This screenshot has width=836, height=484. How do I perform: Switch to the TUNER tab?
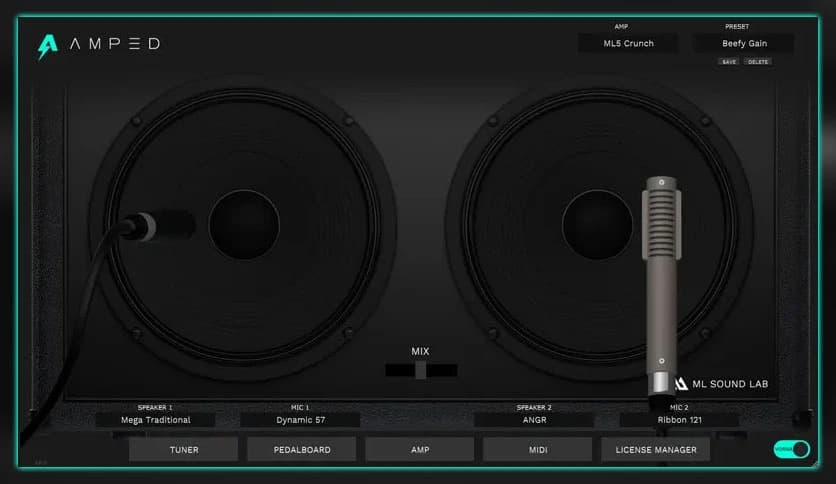click(x=184, y=450)
